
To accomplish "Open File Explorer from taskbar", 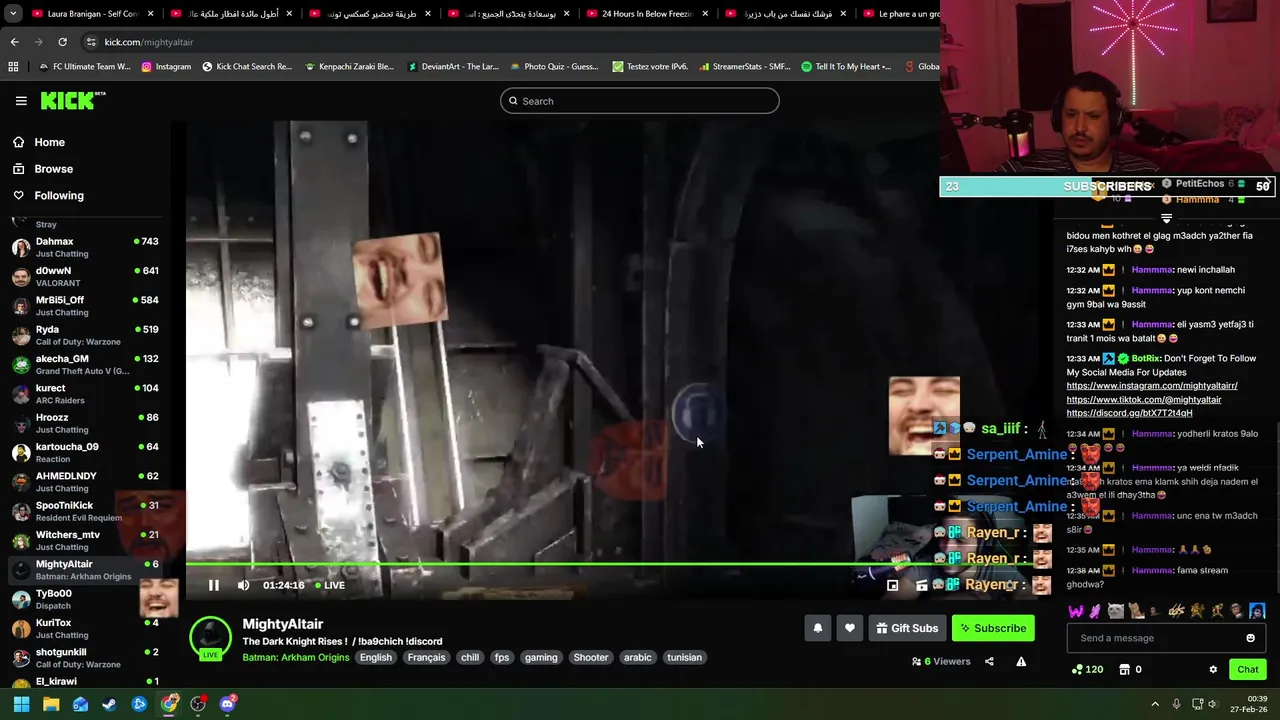I will click(x=51, y=704).
